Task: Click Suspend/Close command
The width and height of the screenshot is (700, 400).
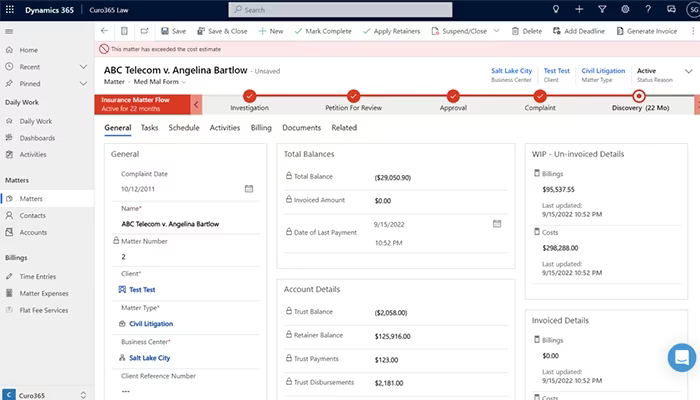Action: 459,31
